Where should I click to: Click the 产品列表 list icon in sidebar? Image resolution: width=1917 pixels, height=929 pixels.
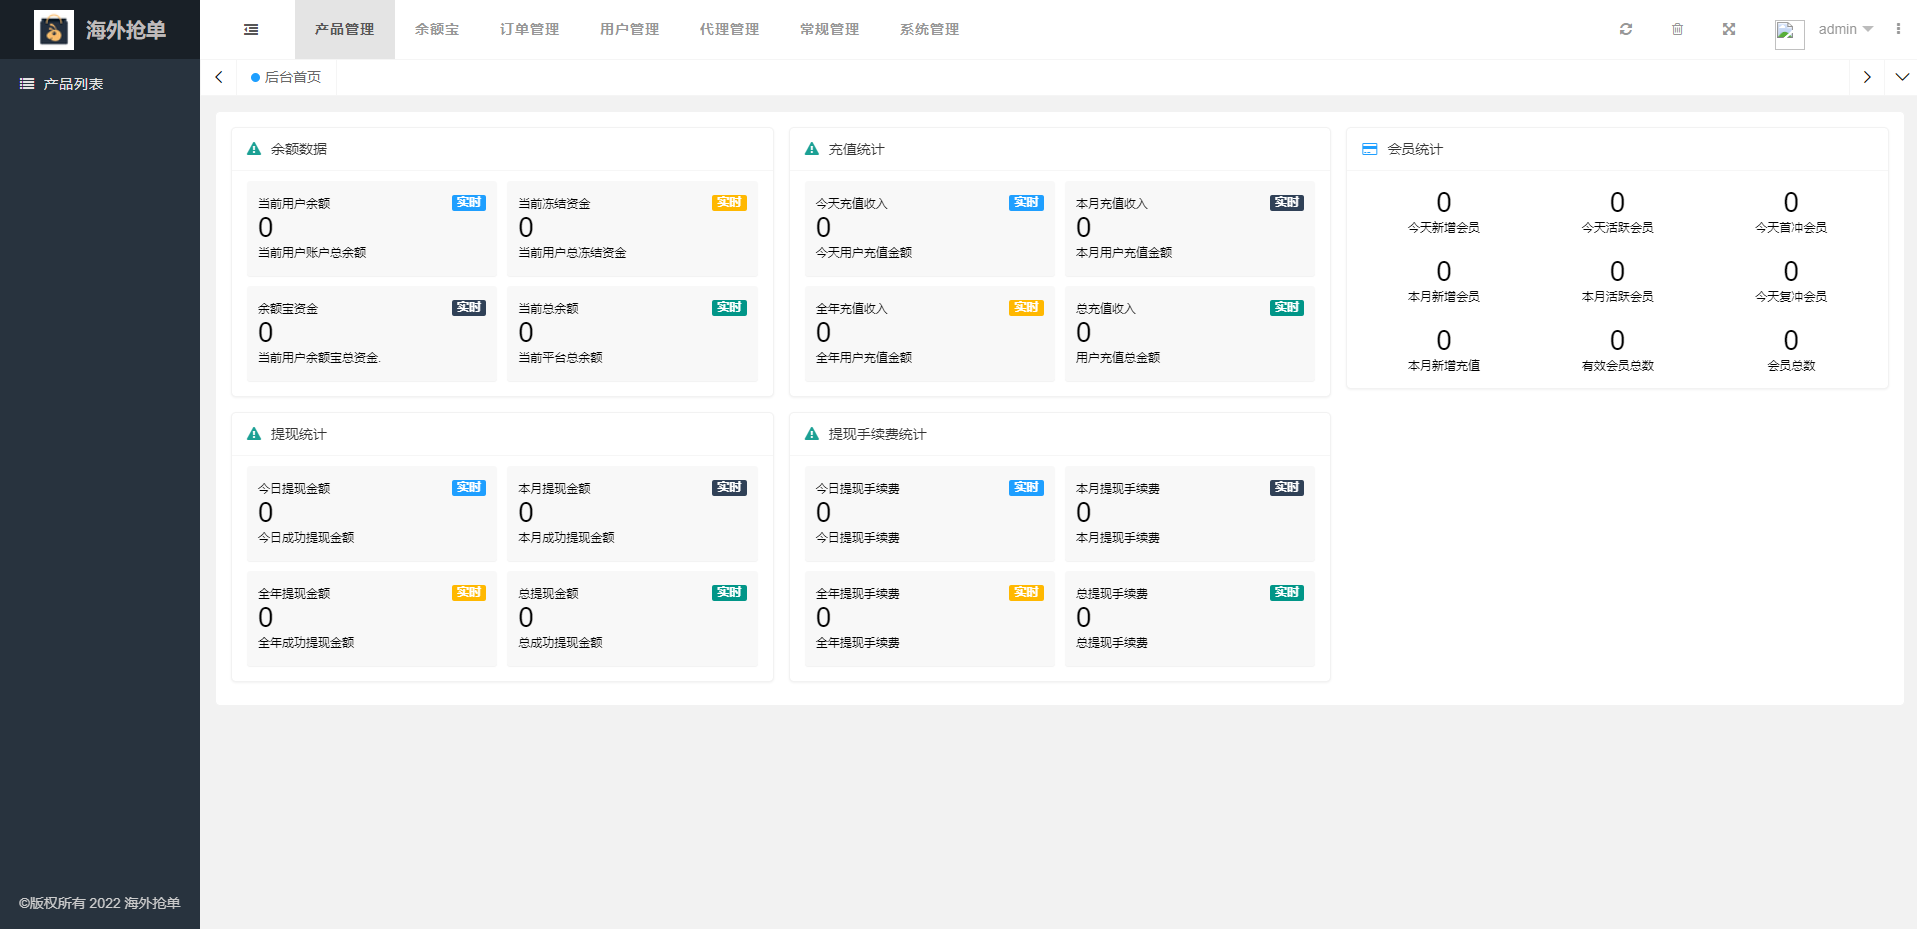[27, 83]
